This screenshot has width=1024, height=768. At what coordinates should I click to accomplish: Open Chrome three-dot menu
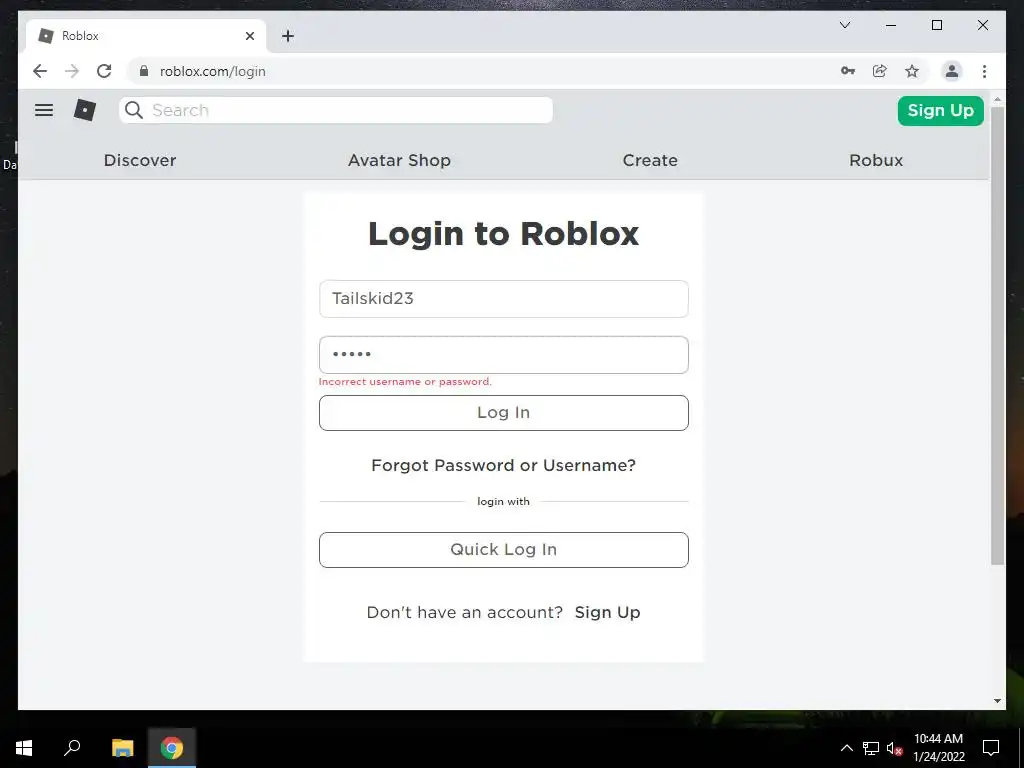pyautogui.click(x=984, y=71)
